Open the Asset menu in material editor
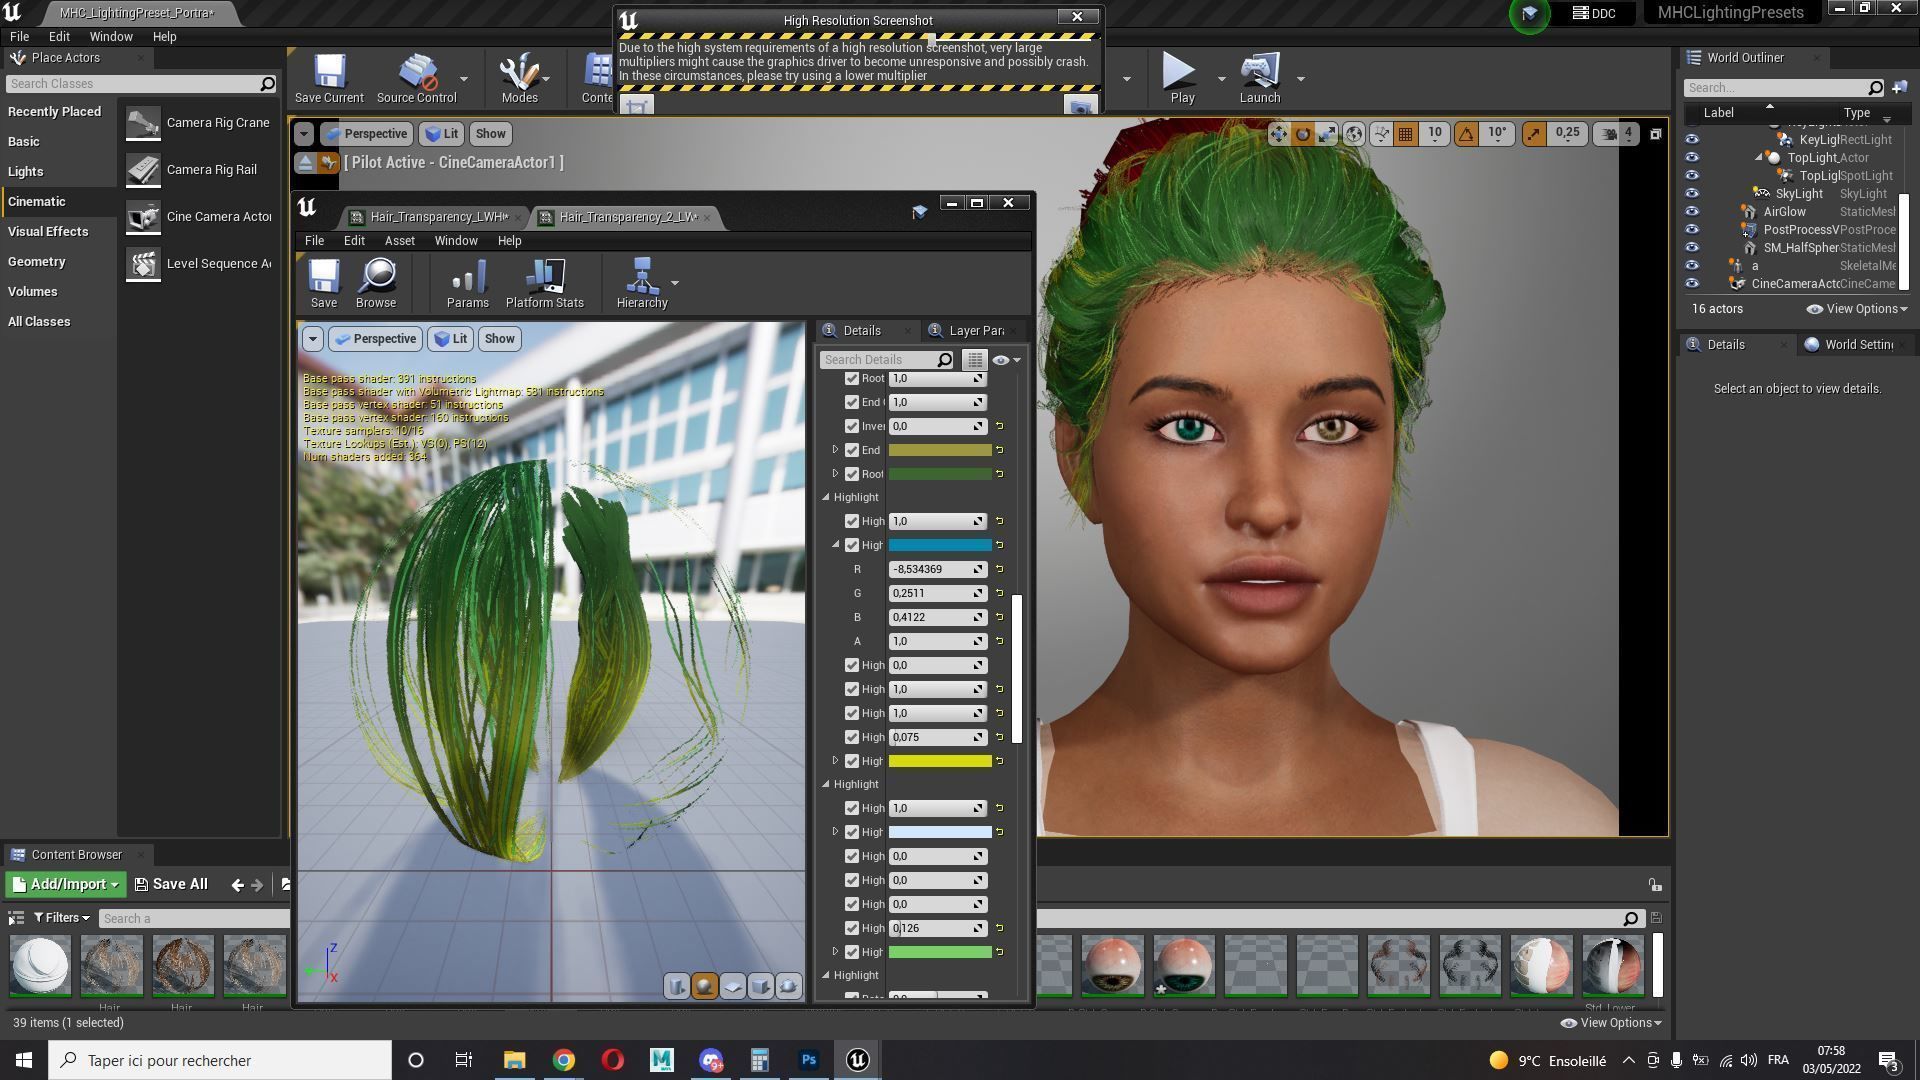This screenshot has height=1080, width=1920. [x=399, y=241]
